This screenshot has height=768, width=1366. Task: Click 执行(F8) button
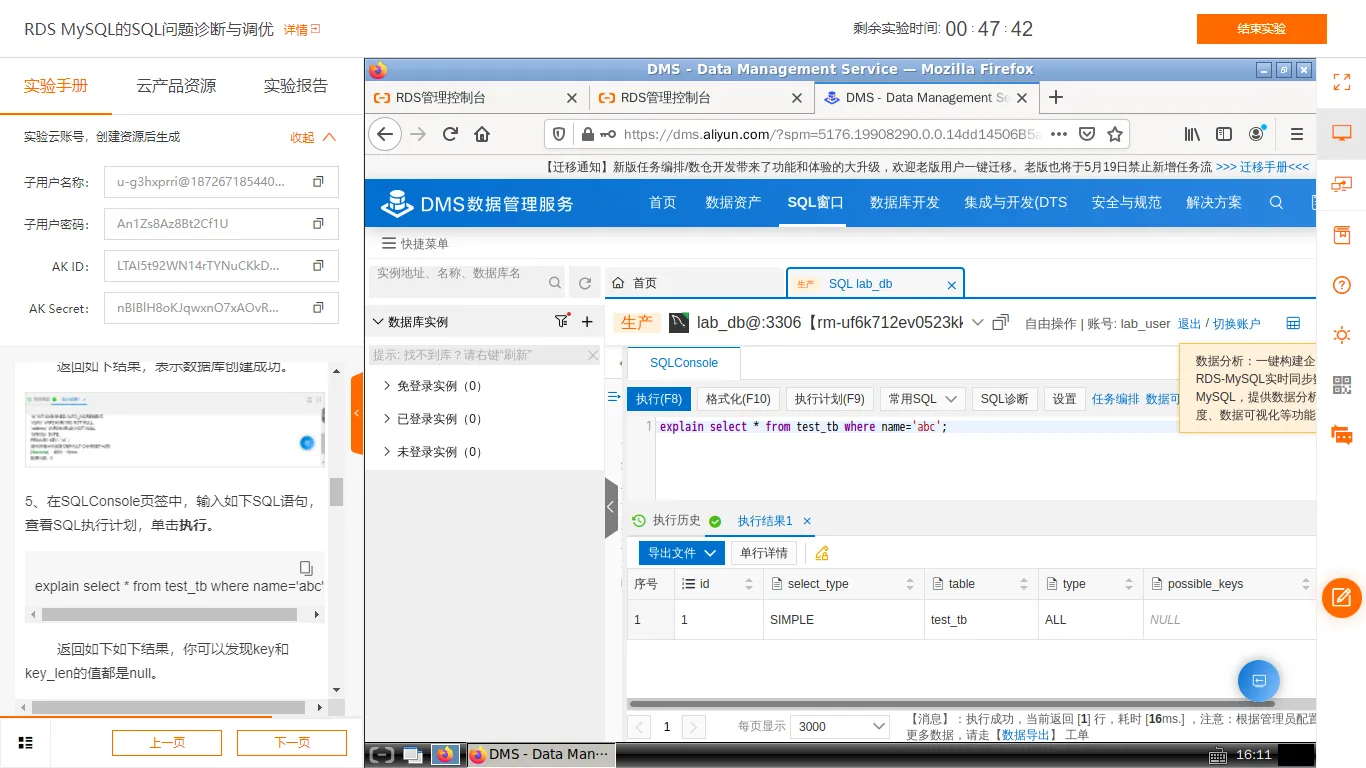click(x=659, y=398)
